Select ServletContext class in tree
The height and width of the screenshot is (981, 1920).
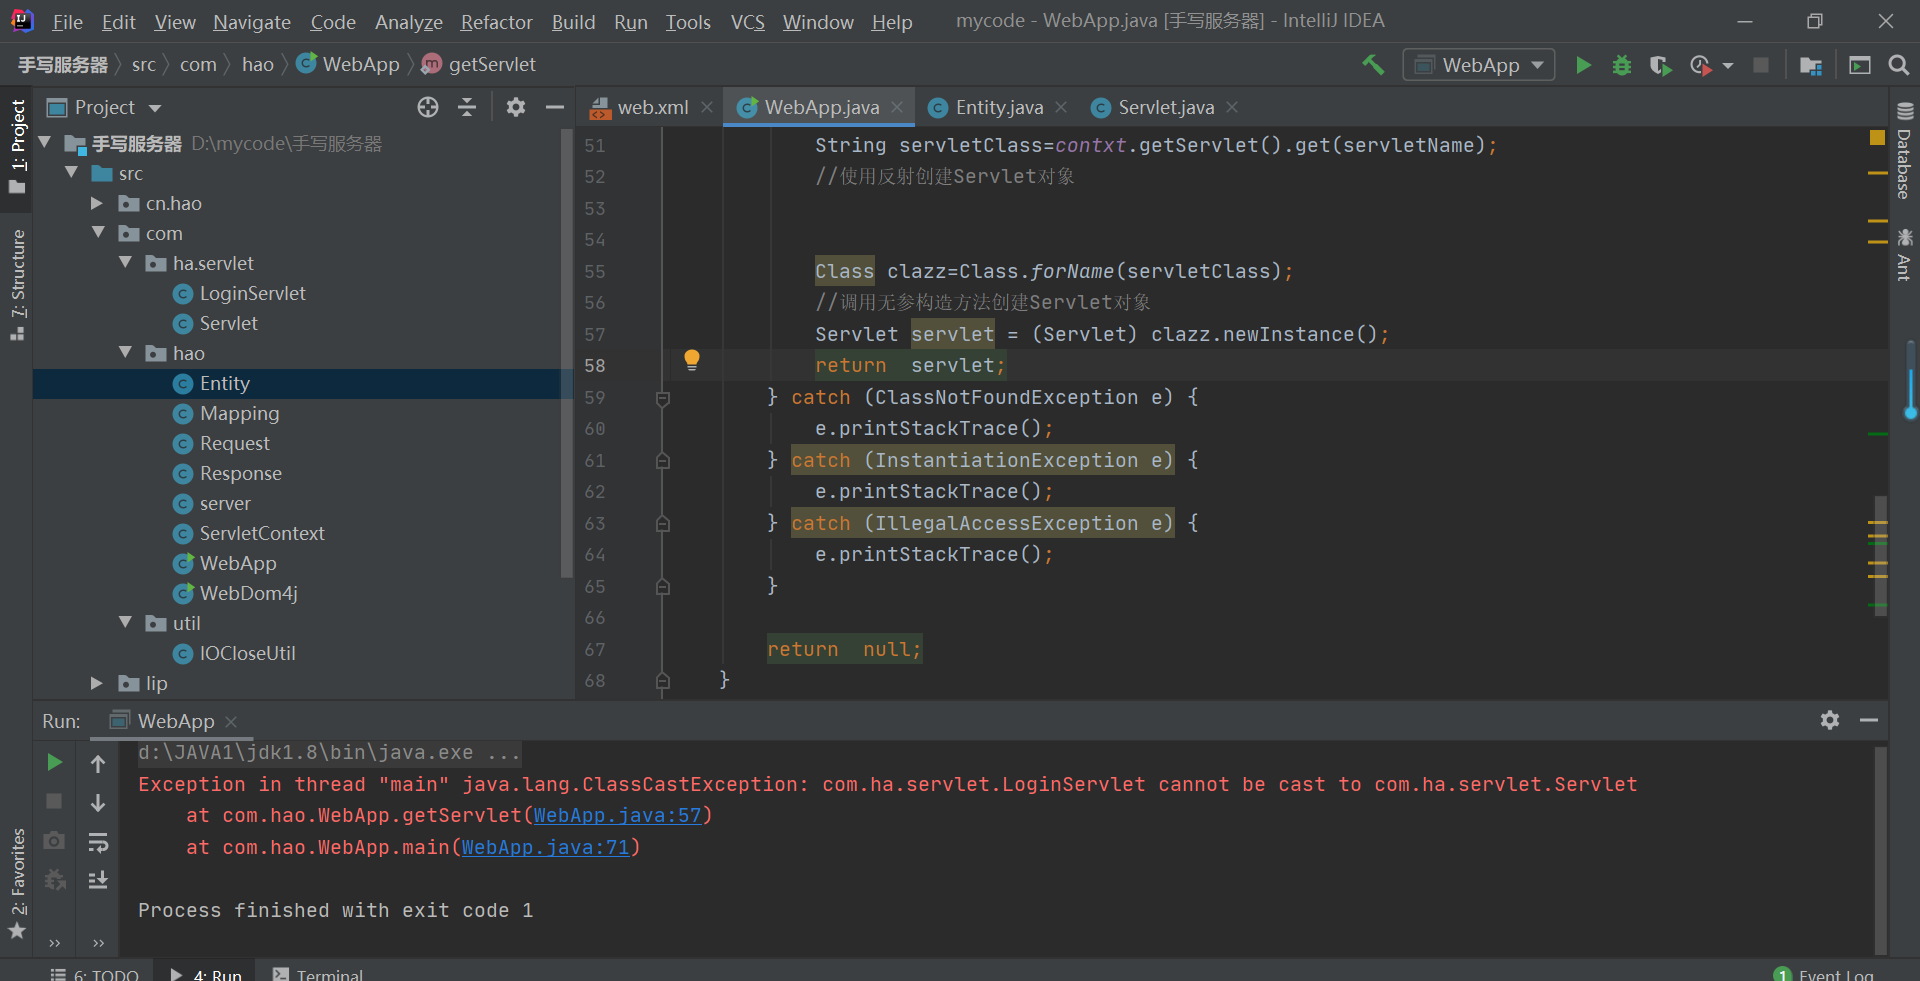pyautogui.click(x=261, y=533)
